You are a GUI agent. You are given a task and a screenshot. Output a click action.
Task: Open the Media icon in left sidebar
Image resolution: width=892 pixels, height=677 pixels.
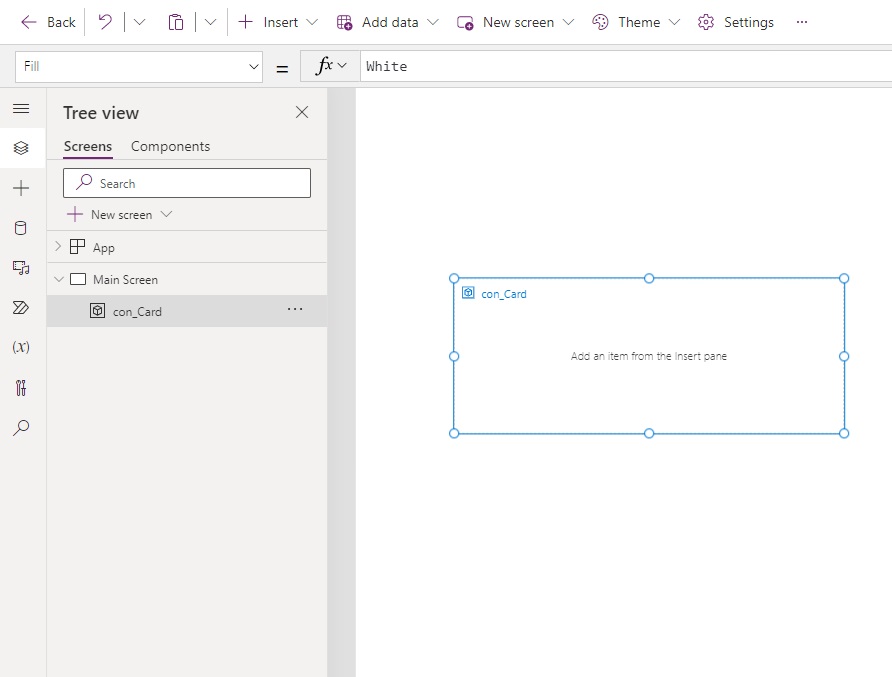[21, 268]
